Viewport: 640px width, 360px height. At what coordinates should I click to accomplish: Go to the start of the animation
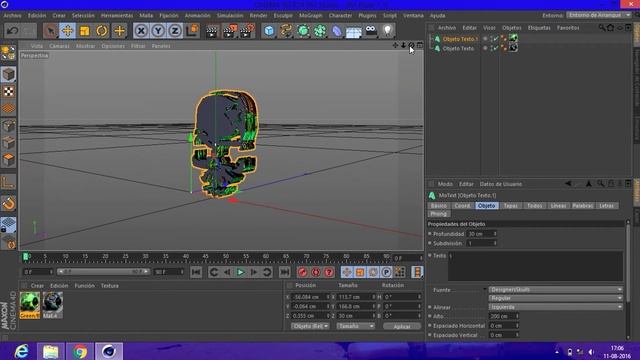pos(196,272)
